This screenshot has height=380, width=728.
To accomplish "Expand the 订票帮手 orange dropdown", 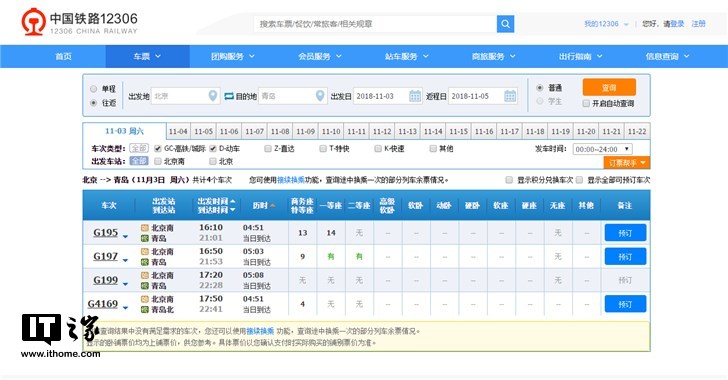I will click(627, 163).
